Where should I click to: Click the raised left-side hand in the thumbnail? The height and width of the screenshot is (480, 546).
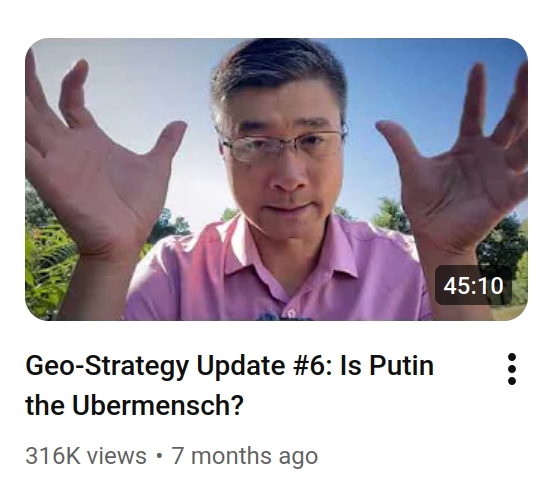pos(101,157)
